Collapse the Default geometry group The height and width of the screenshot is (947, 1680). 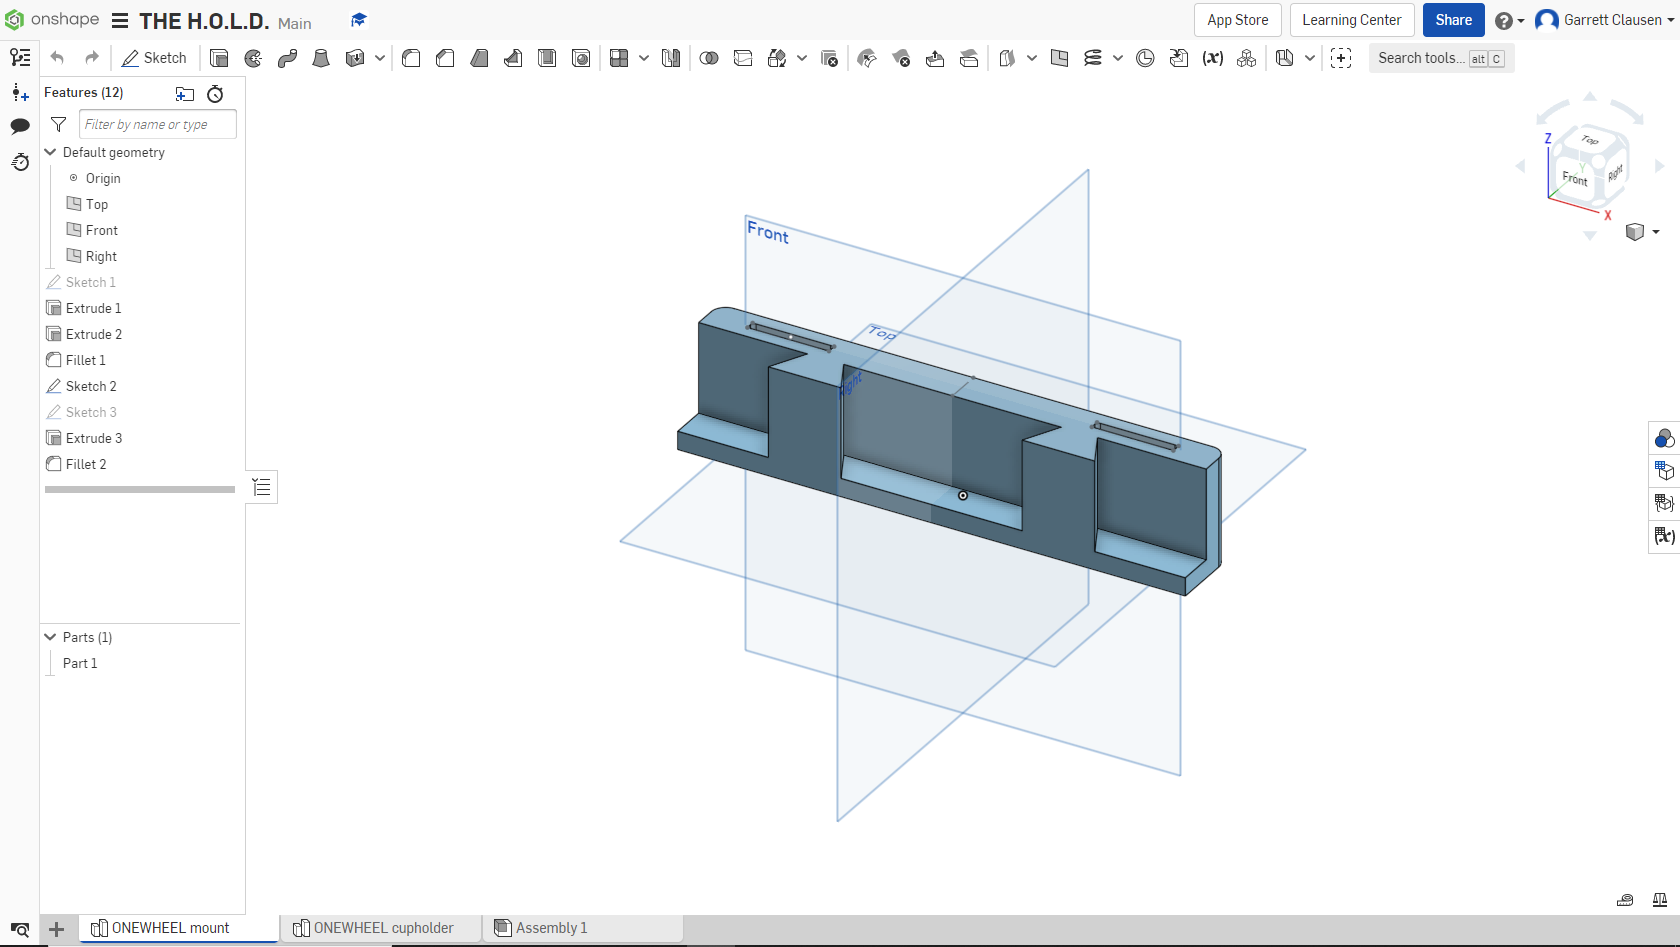[50, 152]
